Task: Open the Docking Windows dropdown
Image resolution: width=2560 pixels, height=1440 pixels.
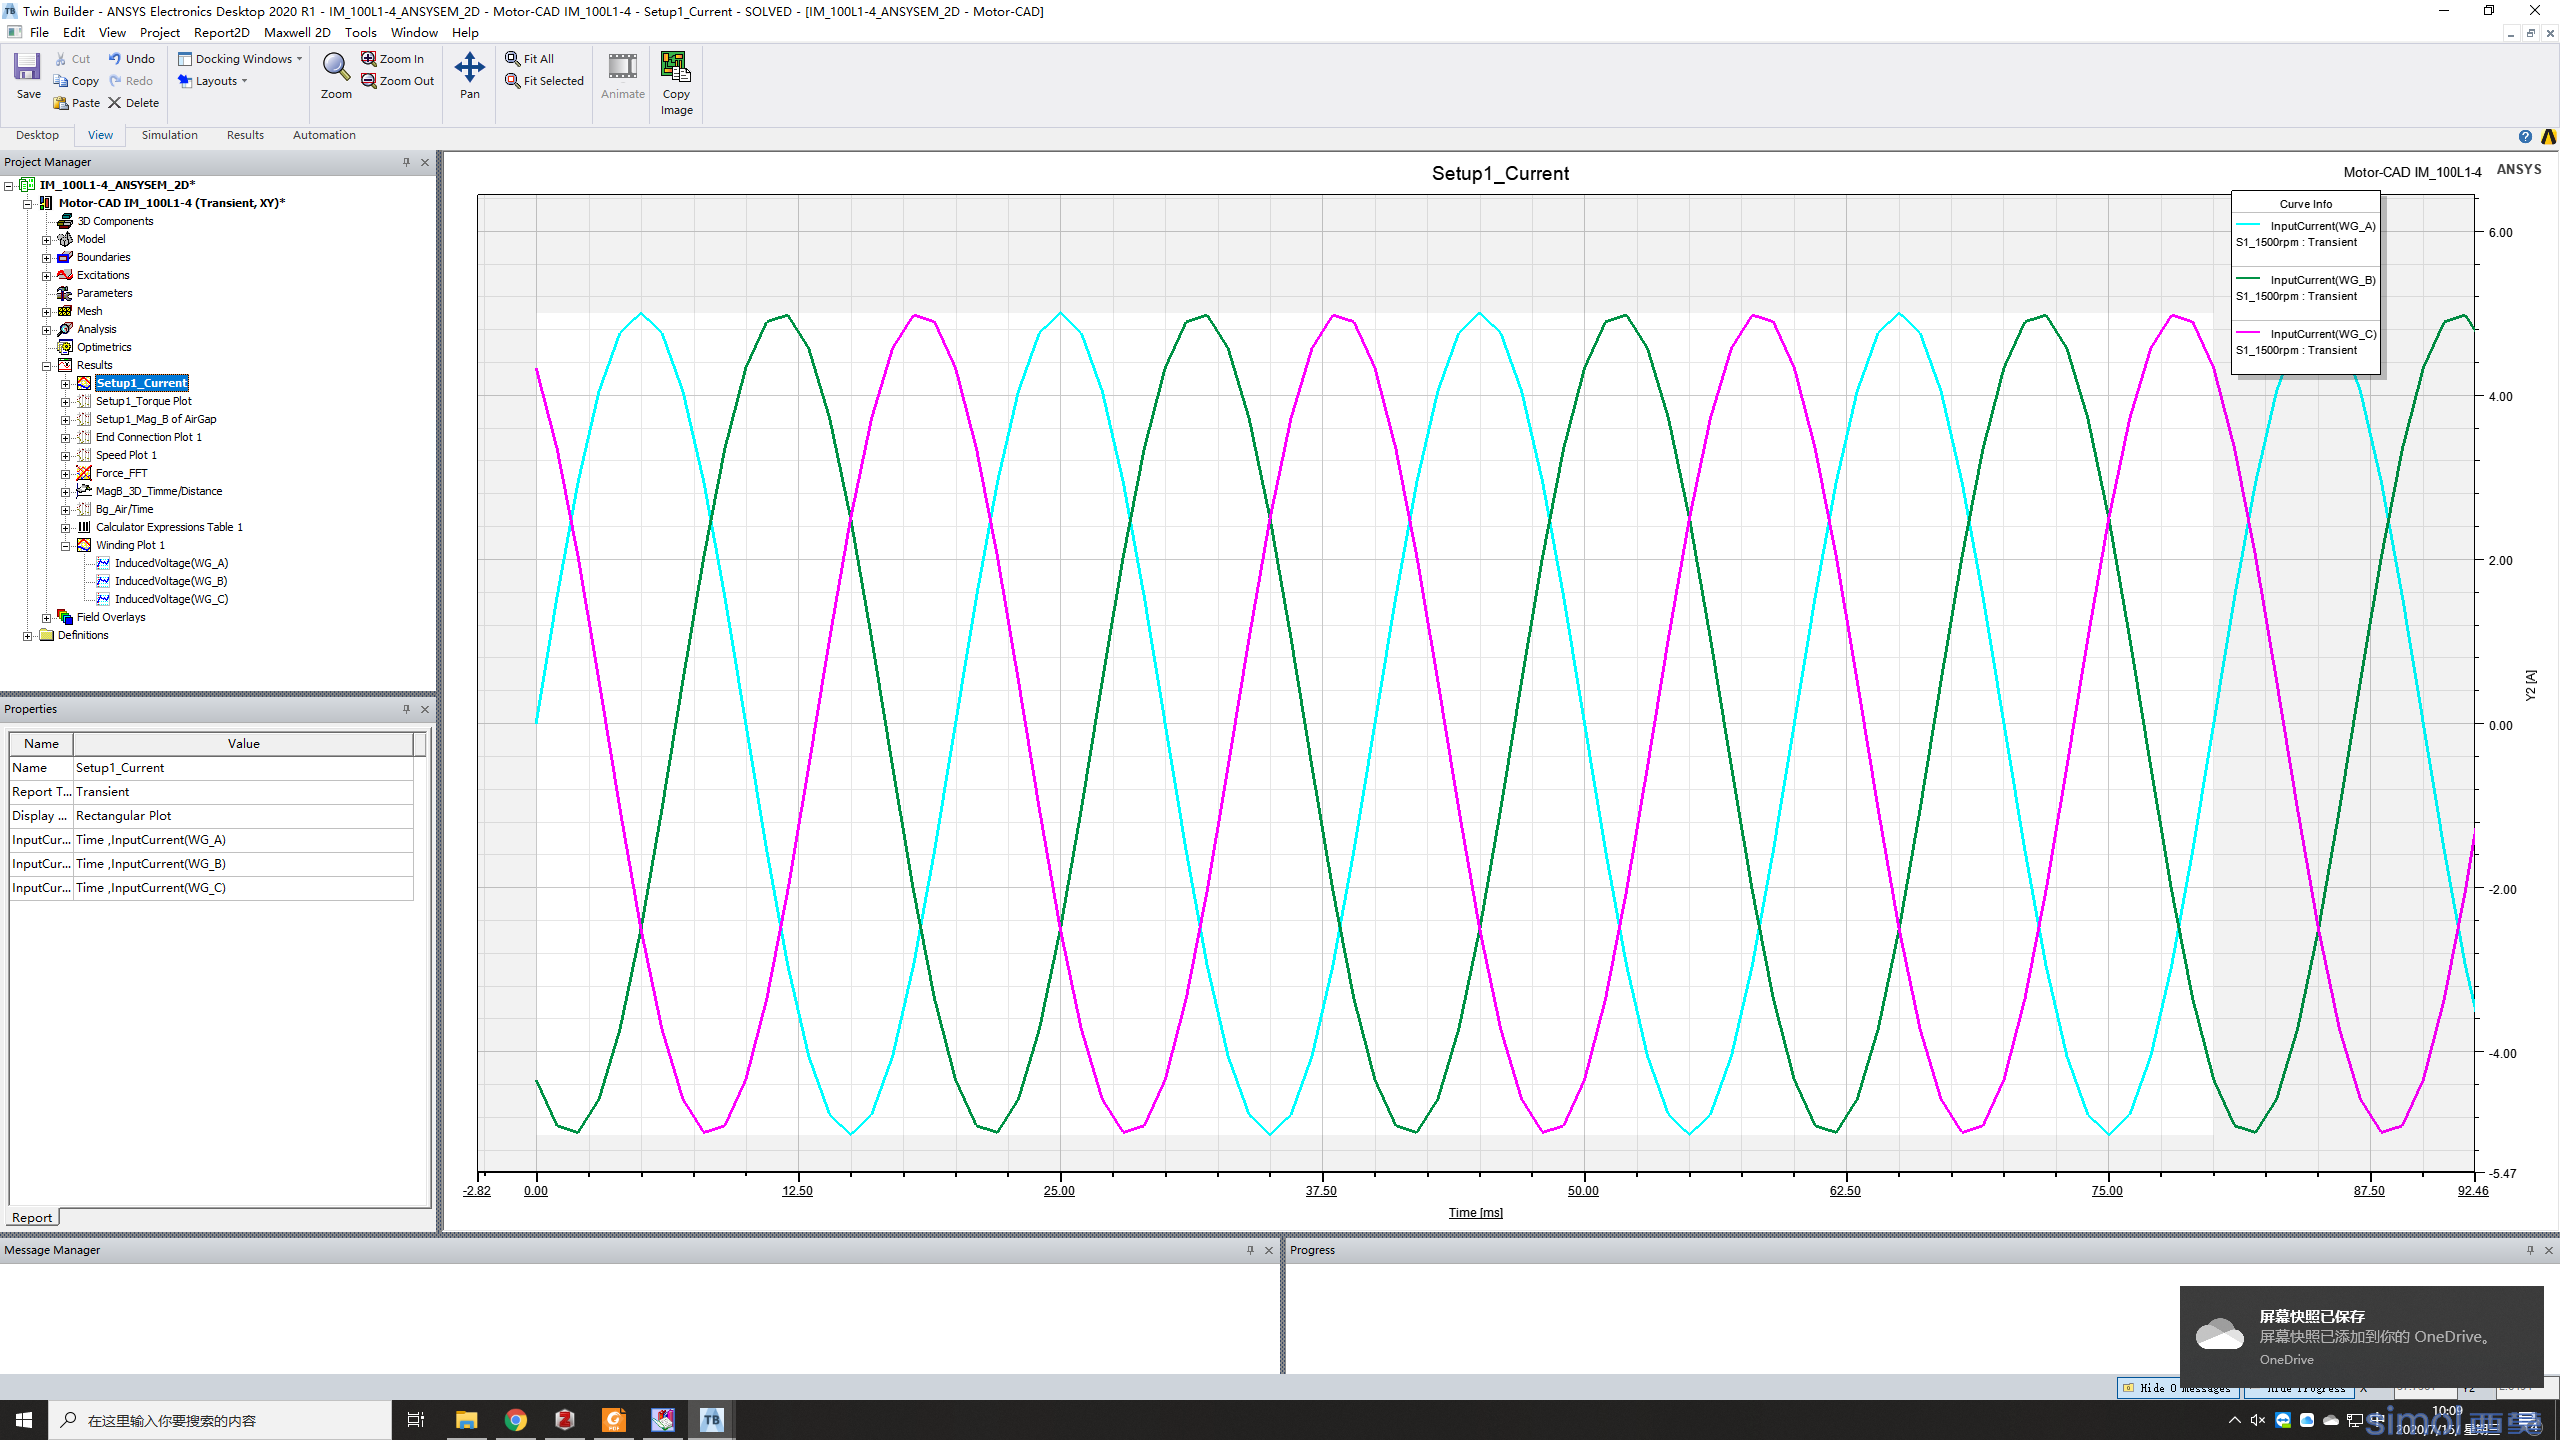Action: [240, 59]
